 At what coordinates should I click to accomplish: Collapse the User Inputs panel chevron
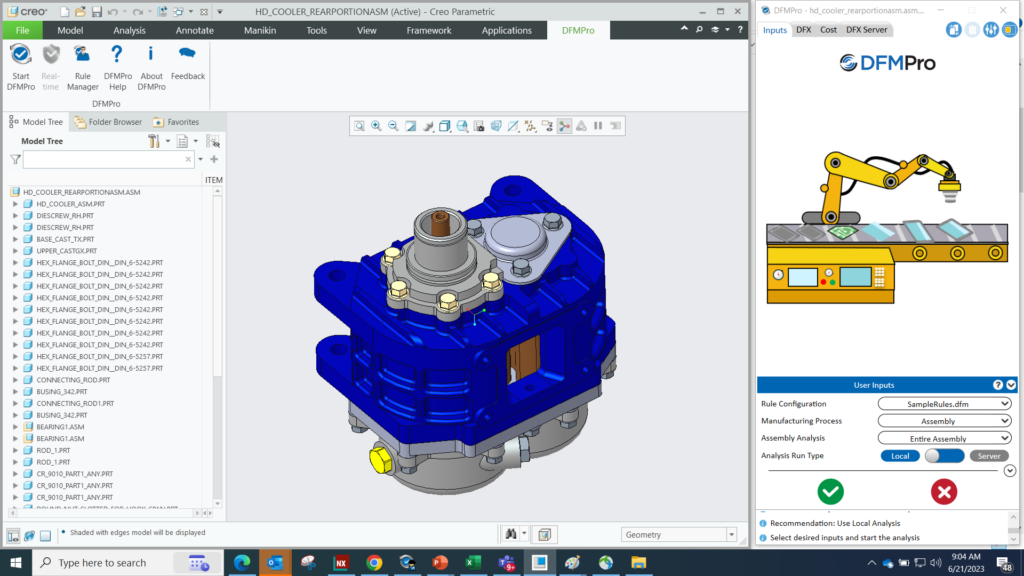[x=1011, y=385]
